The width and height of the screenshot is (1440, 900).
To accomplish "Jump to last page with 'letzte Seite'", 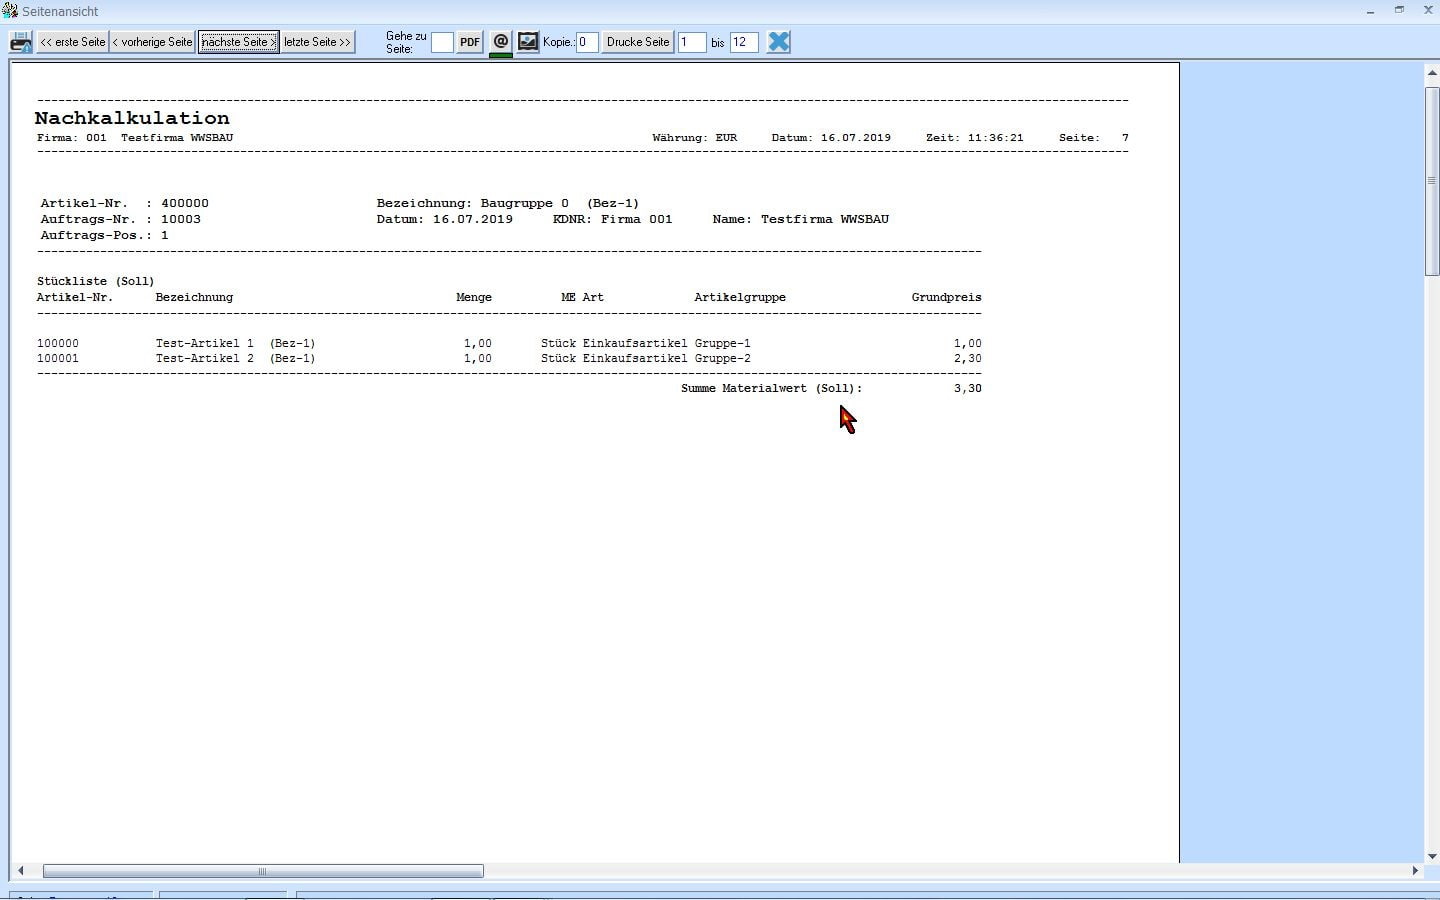I will (x=317, y=42).
